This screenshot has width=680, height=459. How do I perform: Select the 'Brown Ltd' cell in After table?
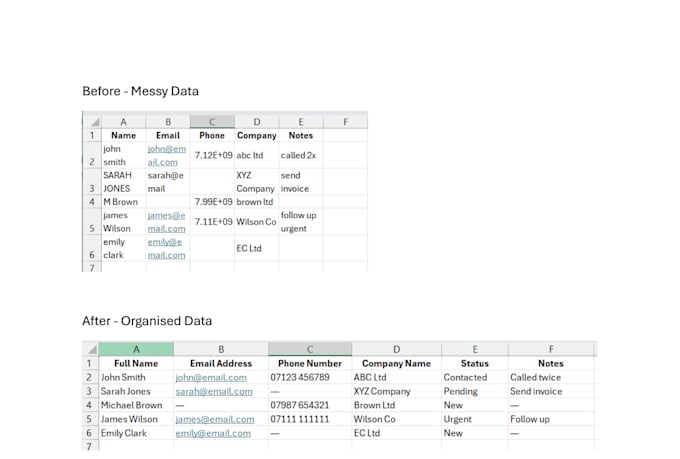[396, 405]
